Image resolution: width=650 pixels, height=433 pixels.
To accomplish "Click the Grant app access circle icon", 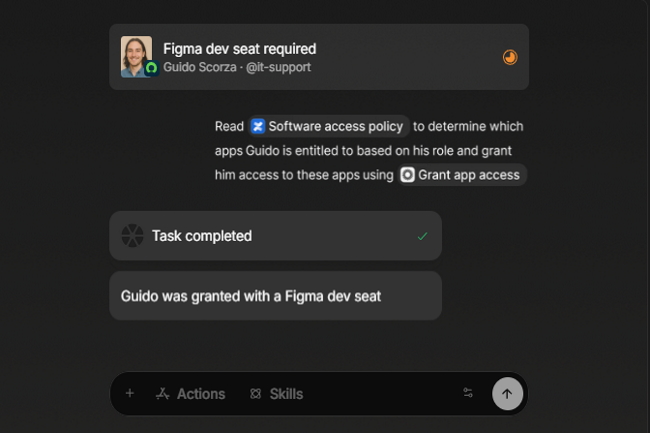I will [407, 175].
